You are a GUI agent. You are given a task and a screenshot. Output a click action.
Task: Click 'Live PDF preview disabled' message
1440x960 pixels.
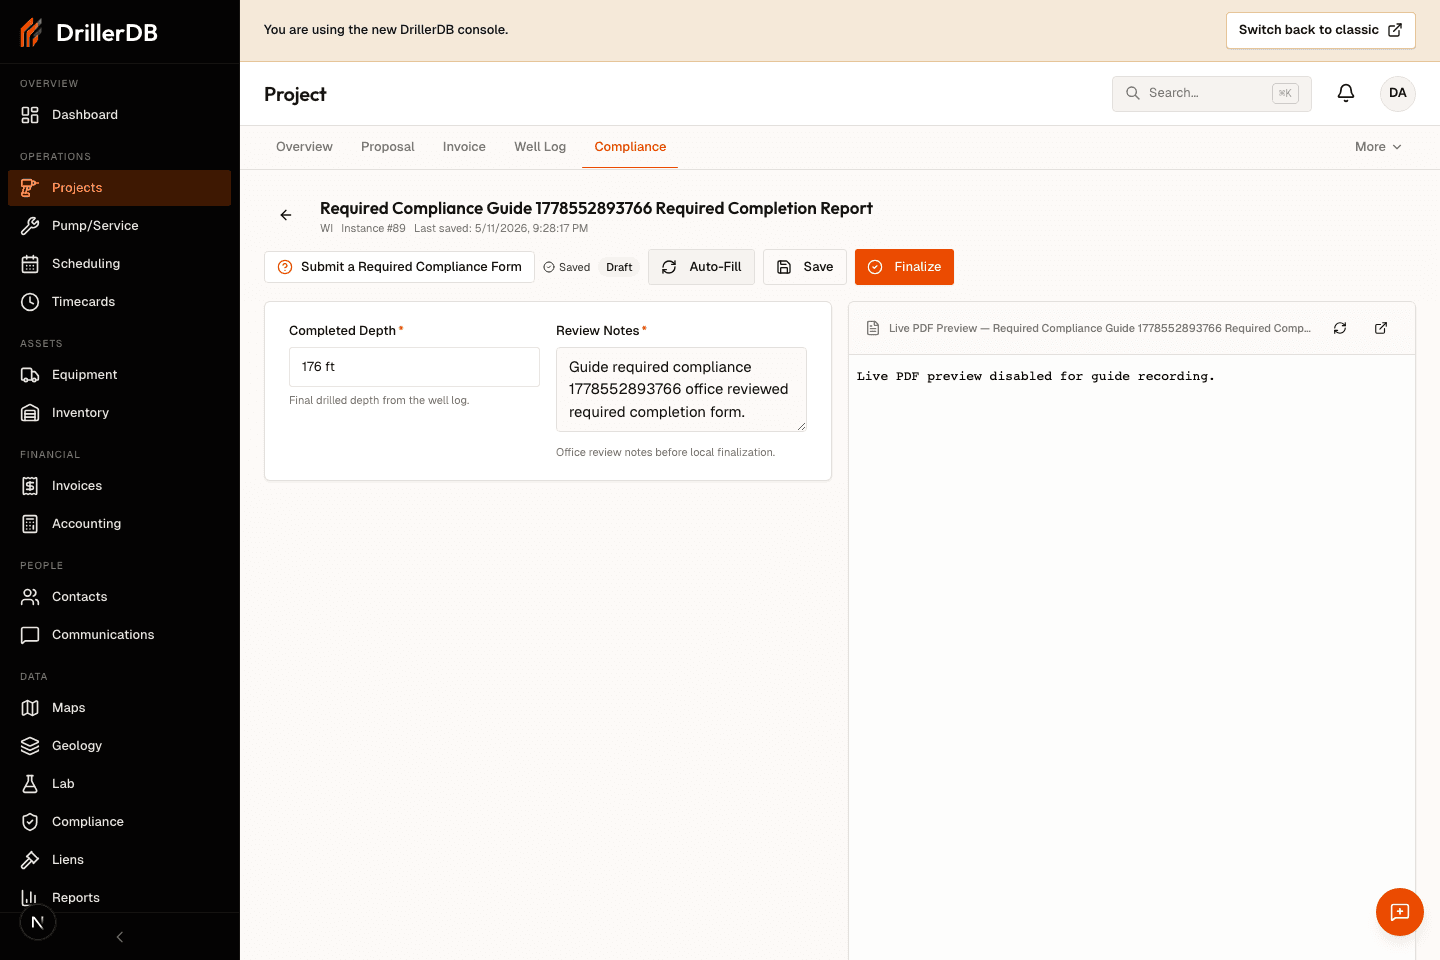coord(1036,376)
